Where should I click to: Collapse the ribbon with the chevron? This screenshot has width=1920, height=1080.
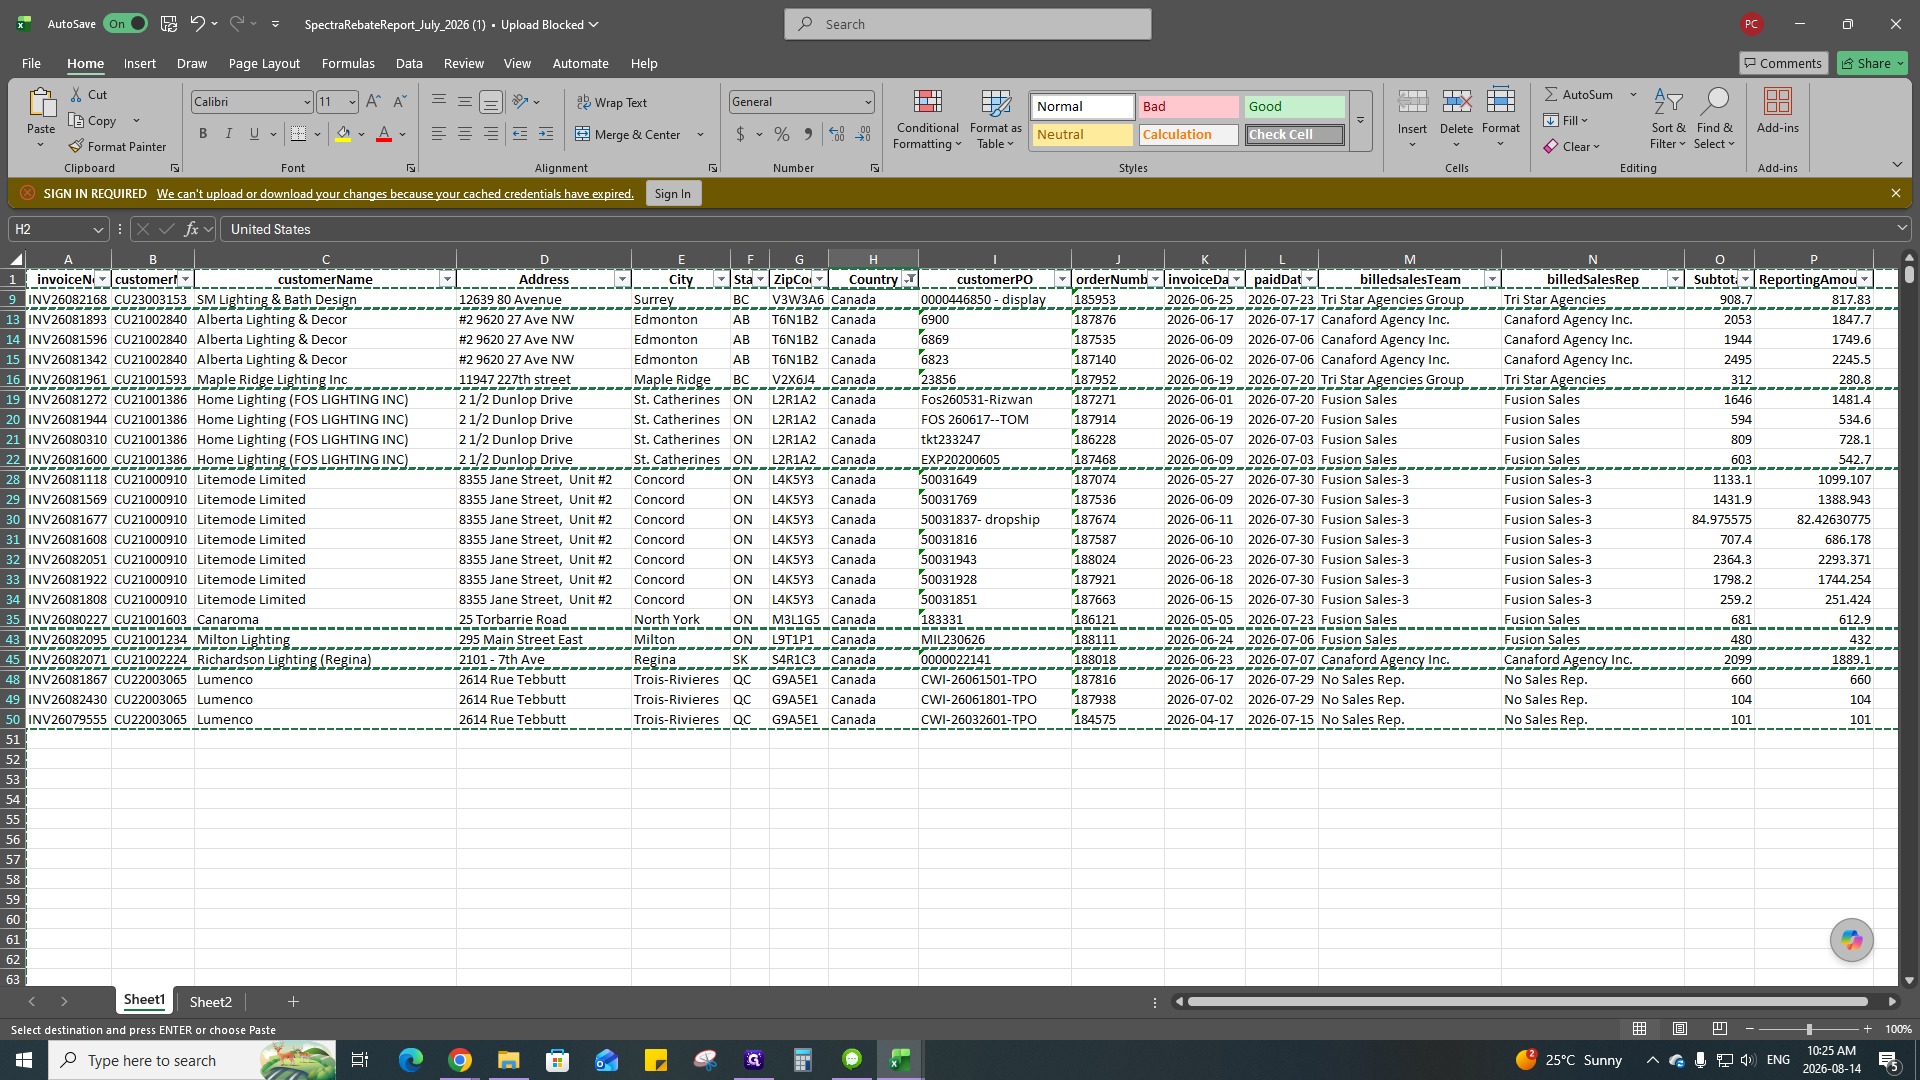pos(1897,165)
